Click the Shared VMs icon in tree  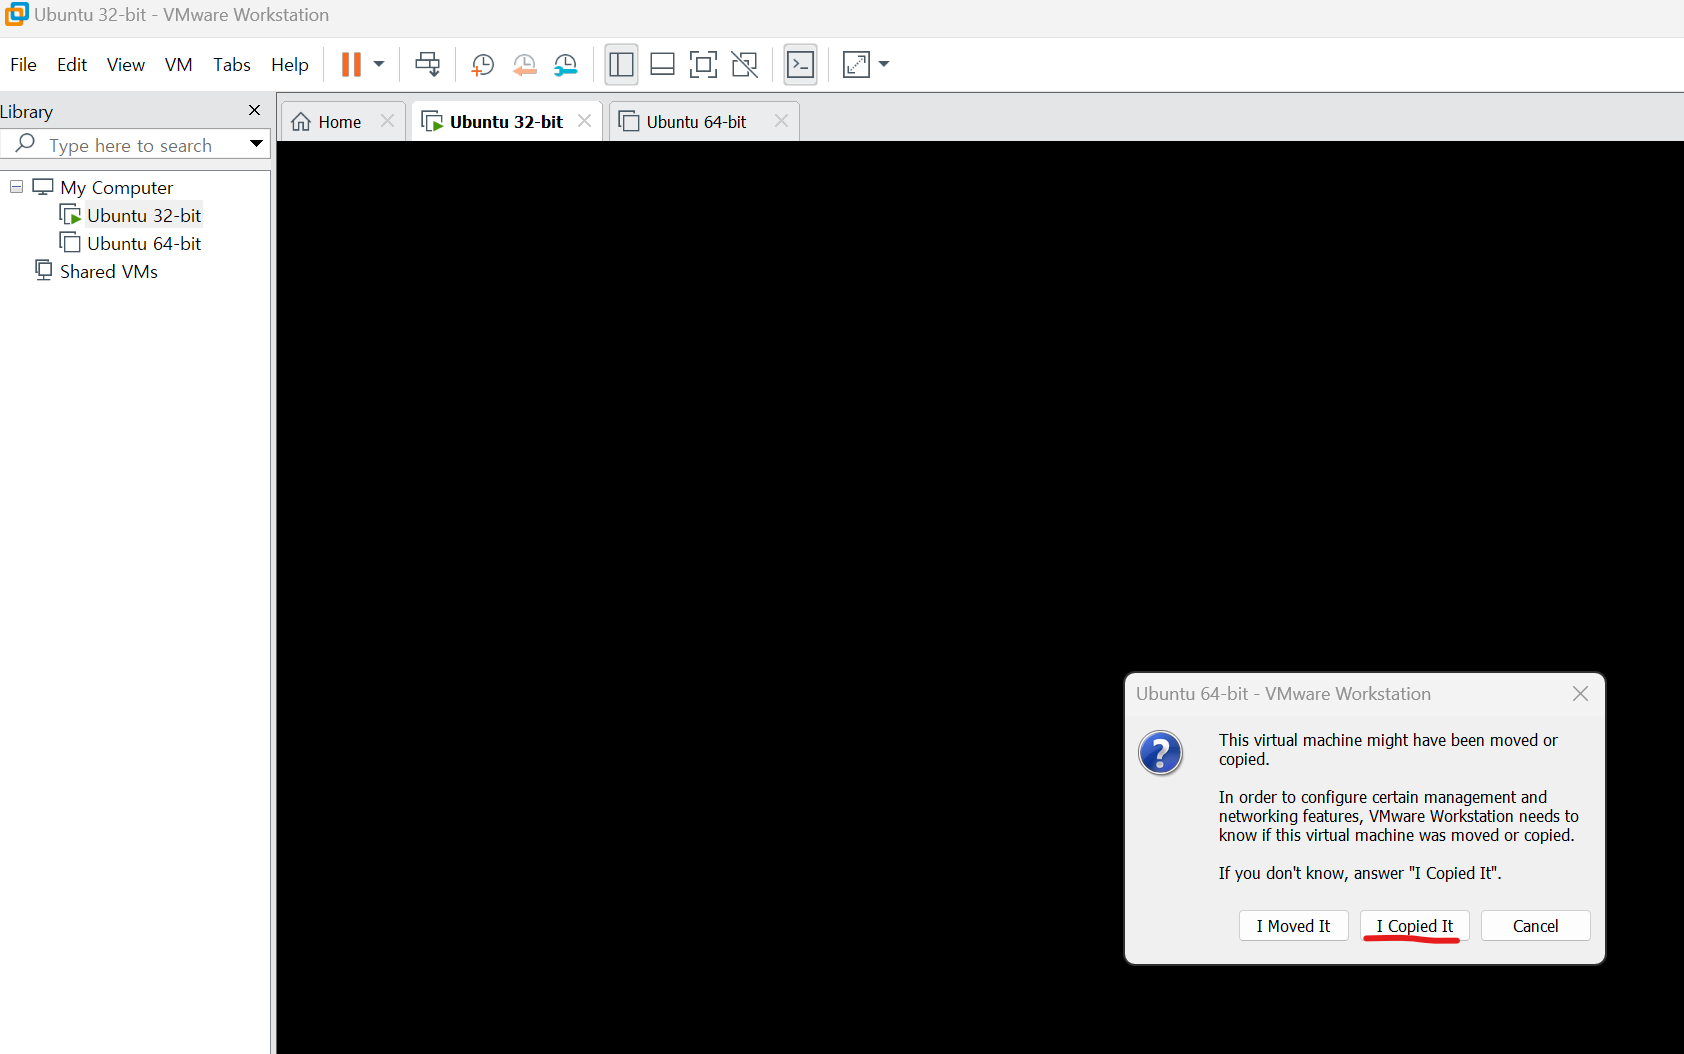[x=44, y=270]
